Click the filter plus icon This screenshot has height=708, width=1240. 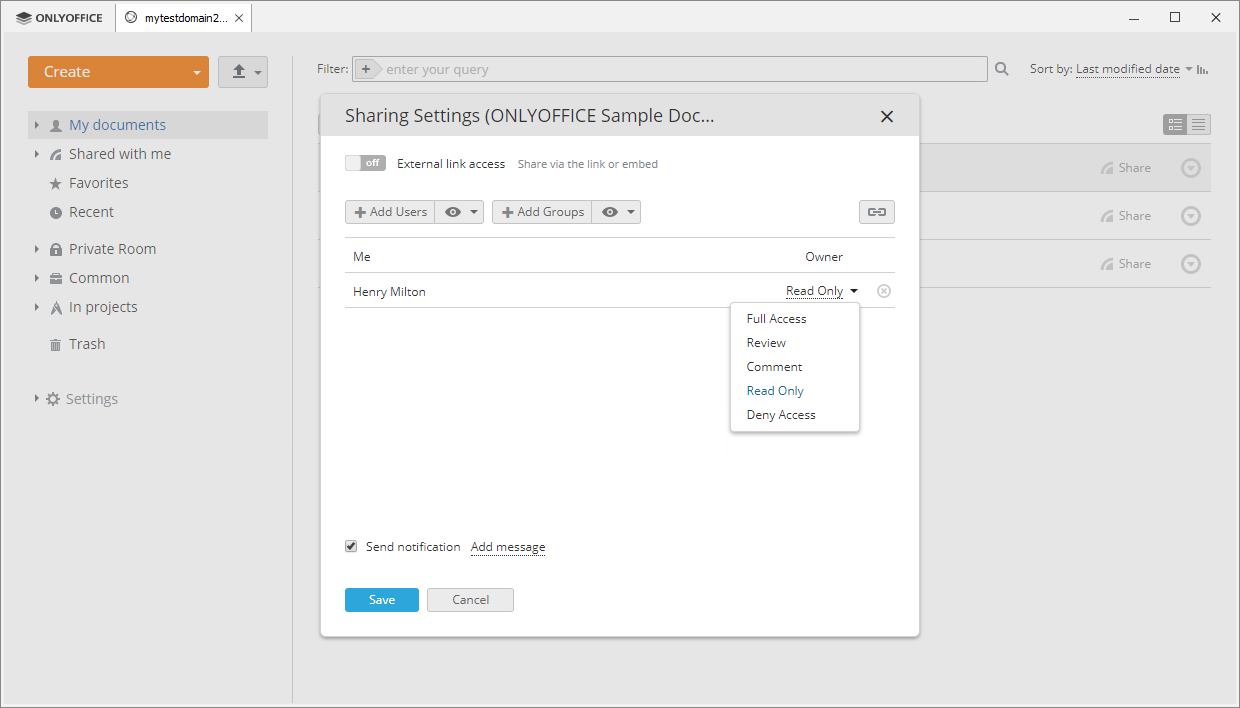(366, 69)
